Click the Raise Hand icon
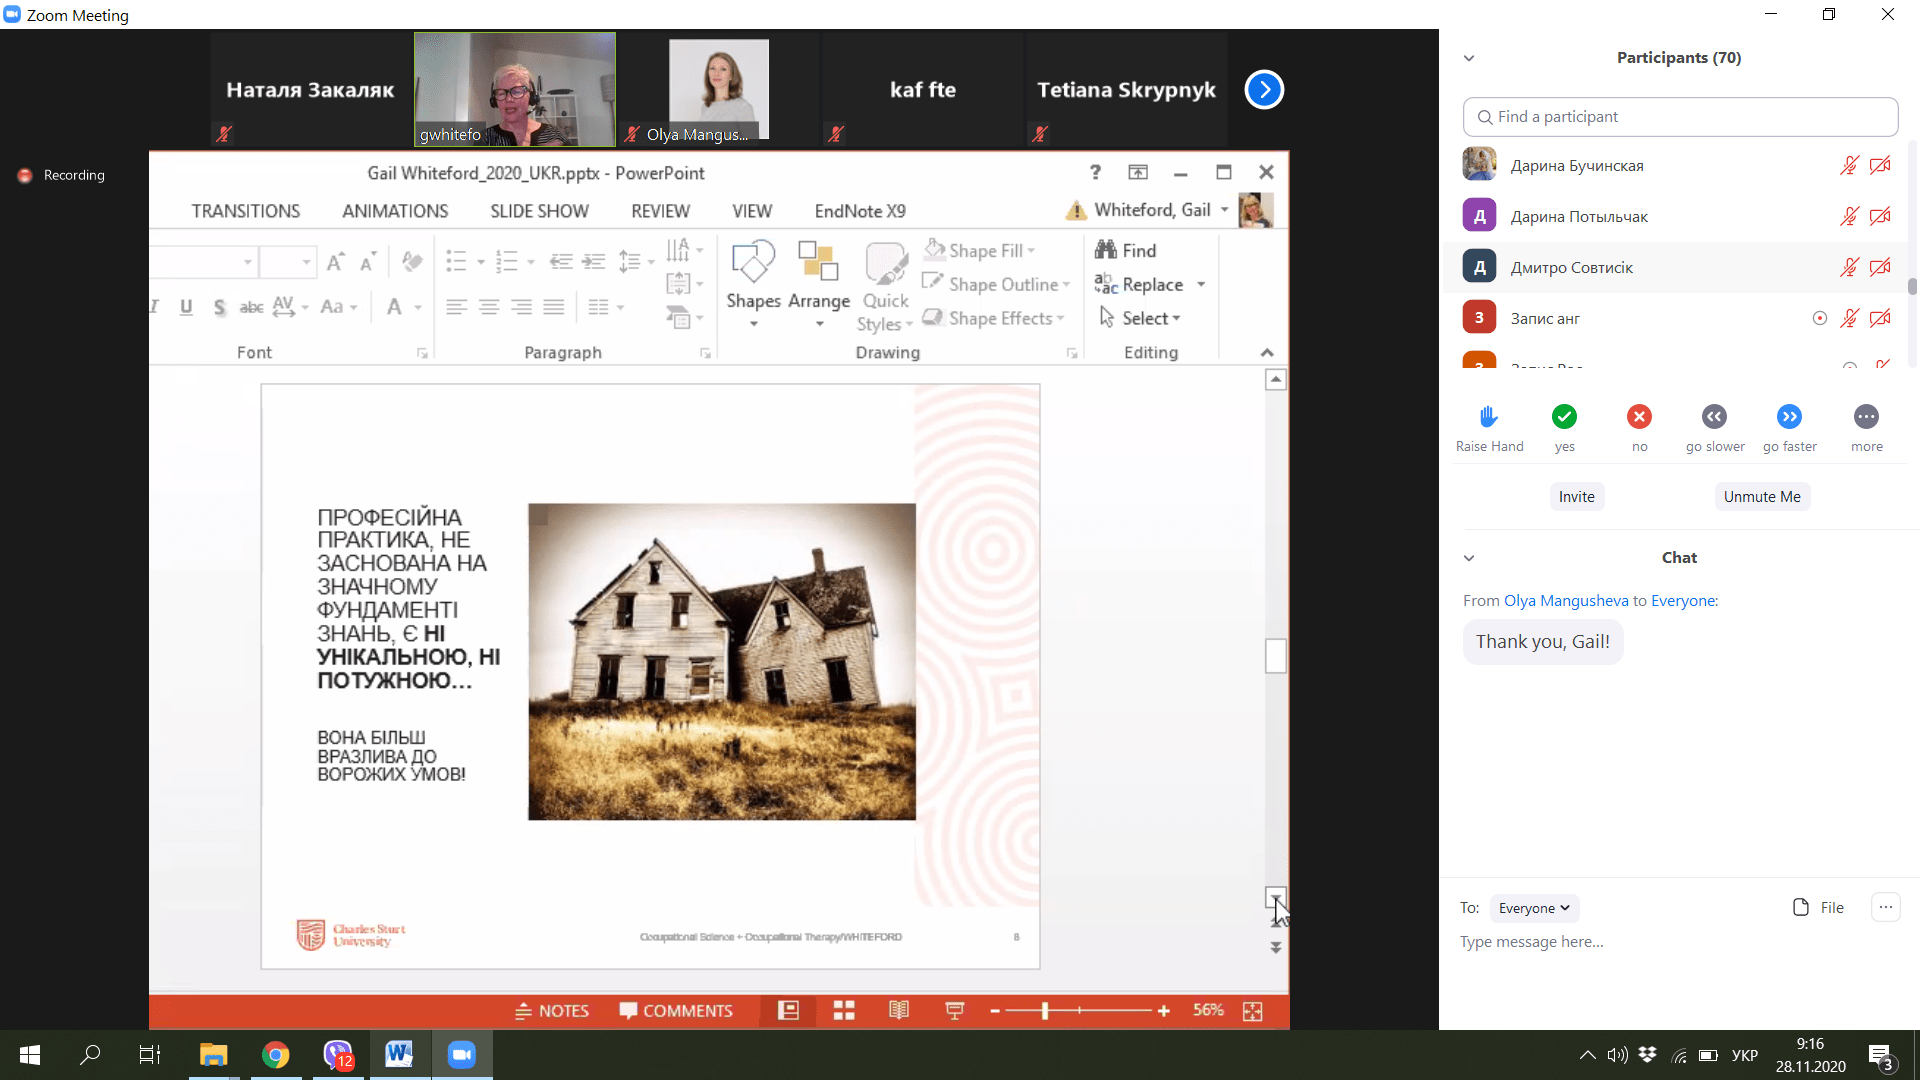1920x1080 pixels. click(1488, 417)
